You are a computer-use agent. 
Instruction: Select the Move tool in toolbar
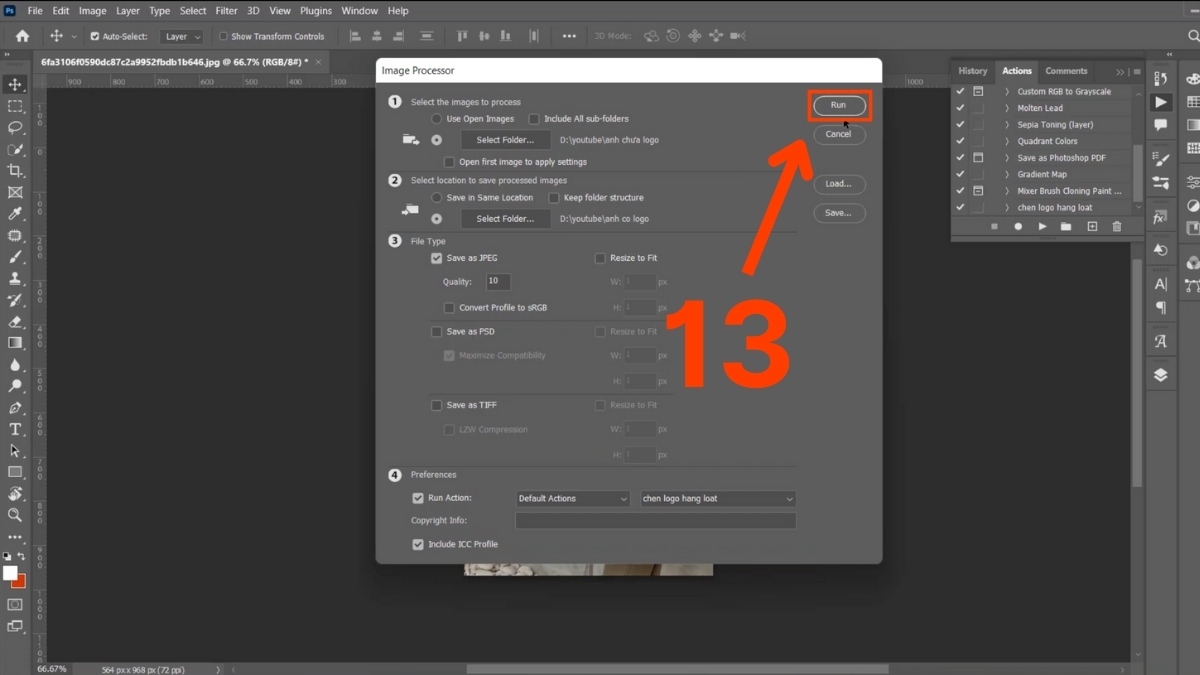coord(15,84)
